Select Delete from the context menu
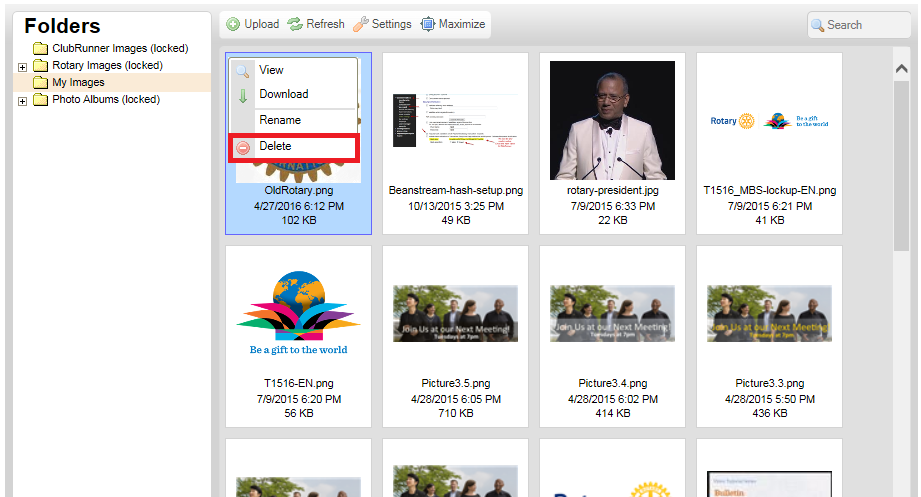The image size is (921, 497). [276, 146]
